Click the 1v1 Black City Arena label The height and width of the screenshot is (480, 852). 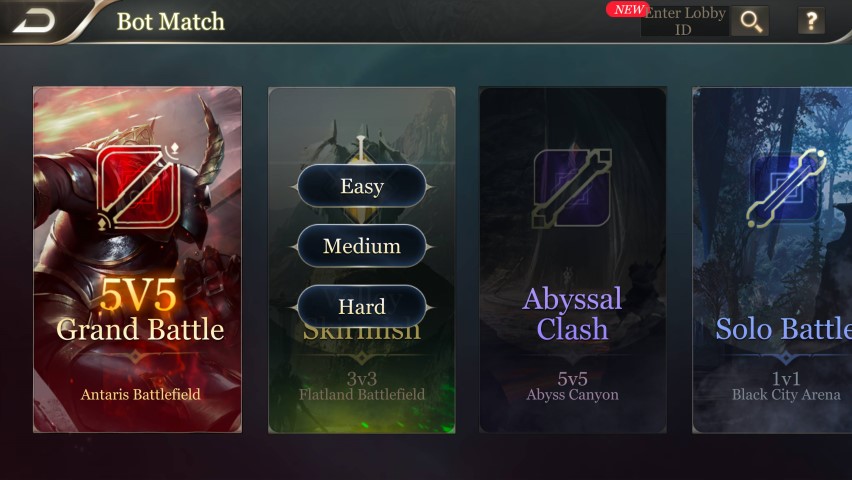[x=786, y=387]
